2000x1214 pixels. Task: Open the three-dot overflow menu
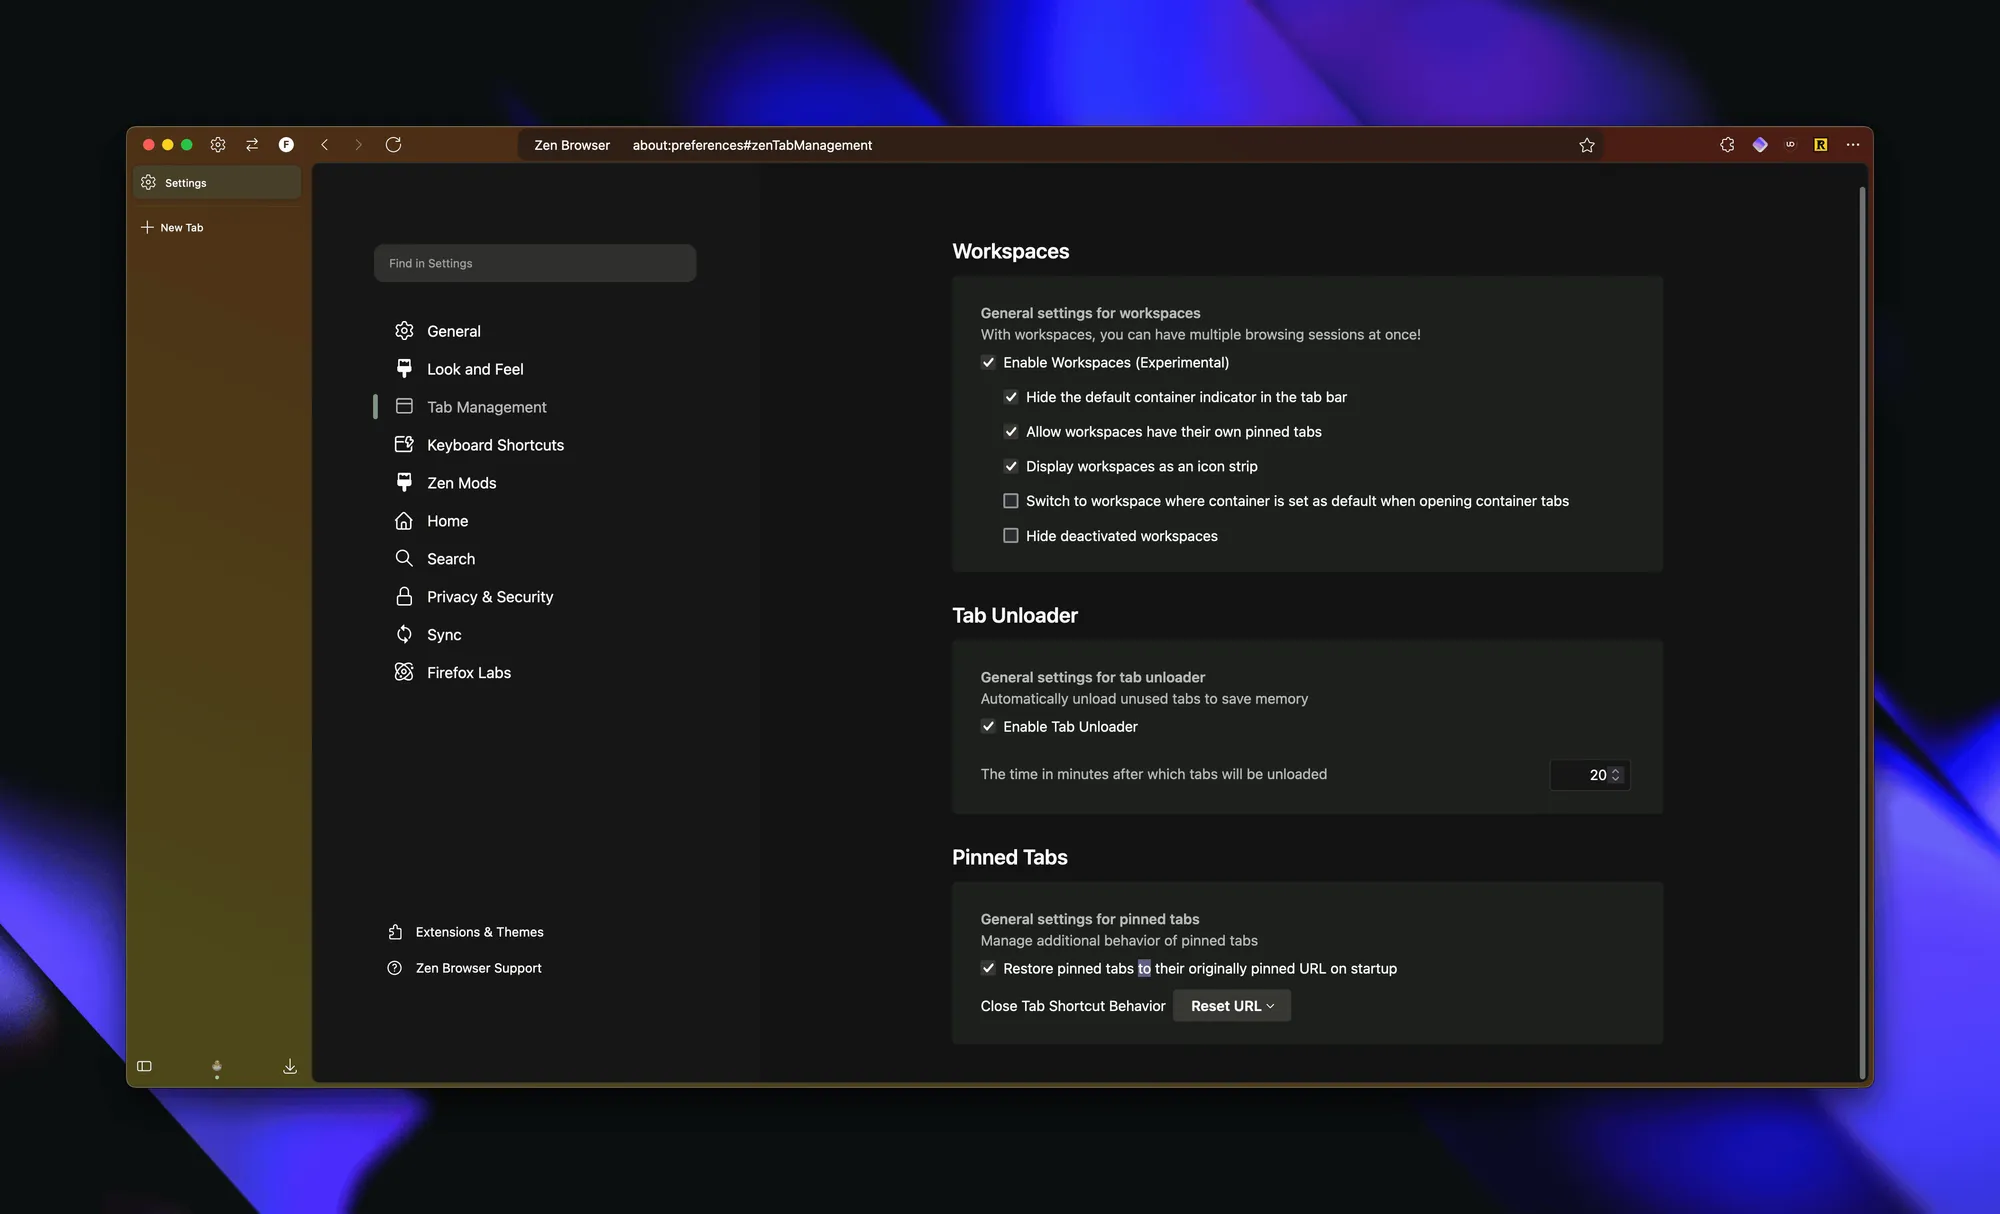(1853, 145)
